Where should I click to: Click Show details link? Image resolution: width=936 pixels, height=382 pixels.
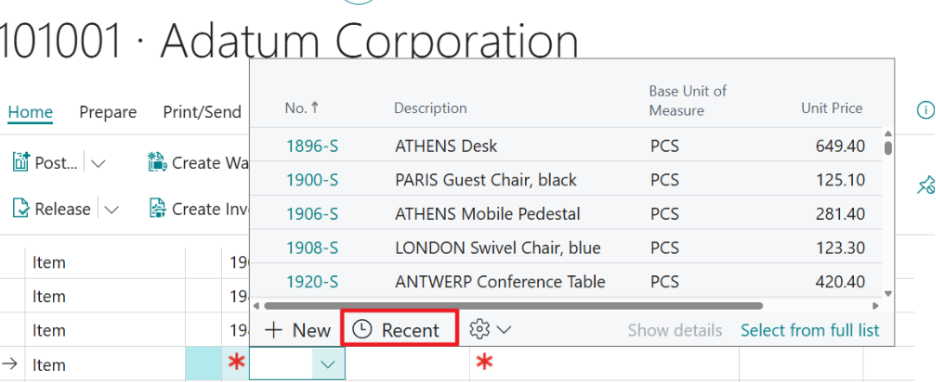coord(675,330)
